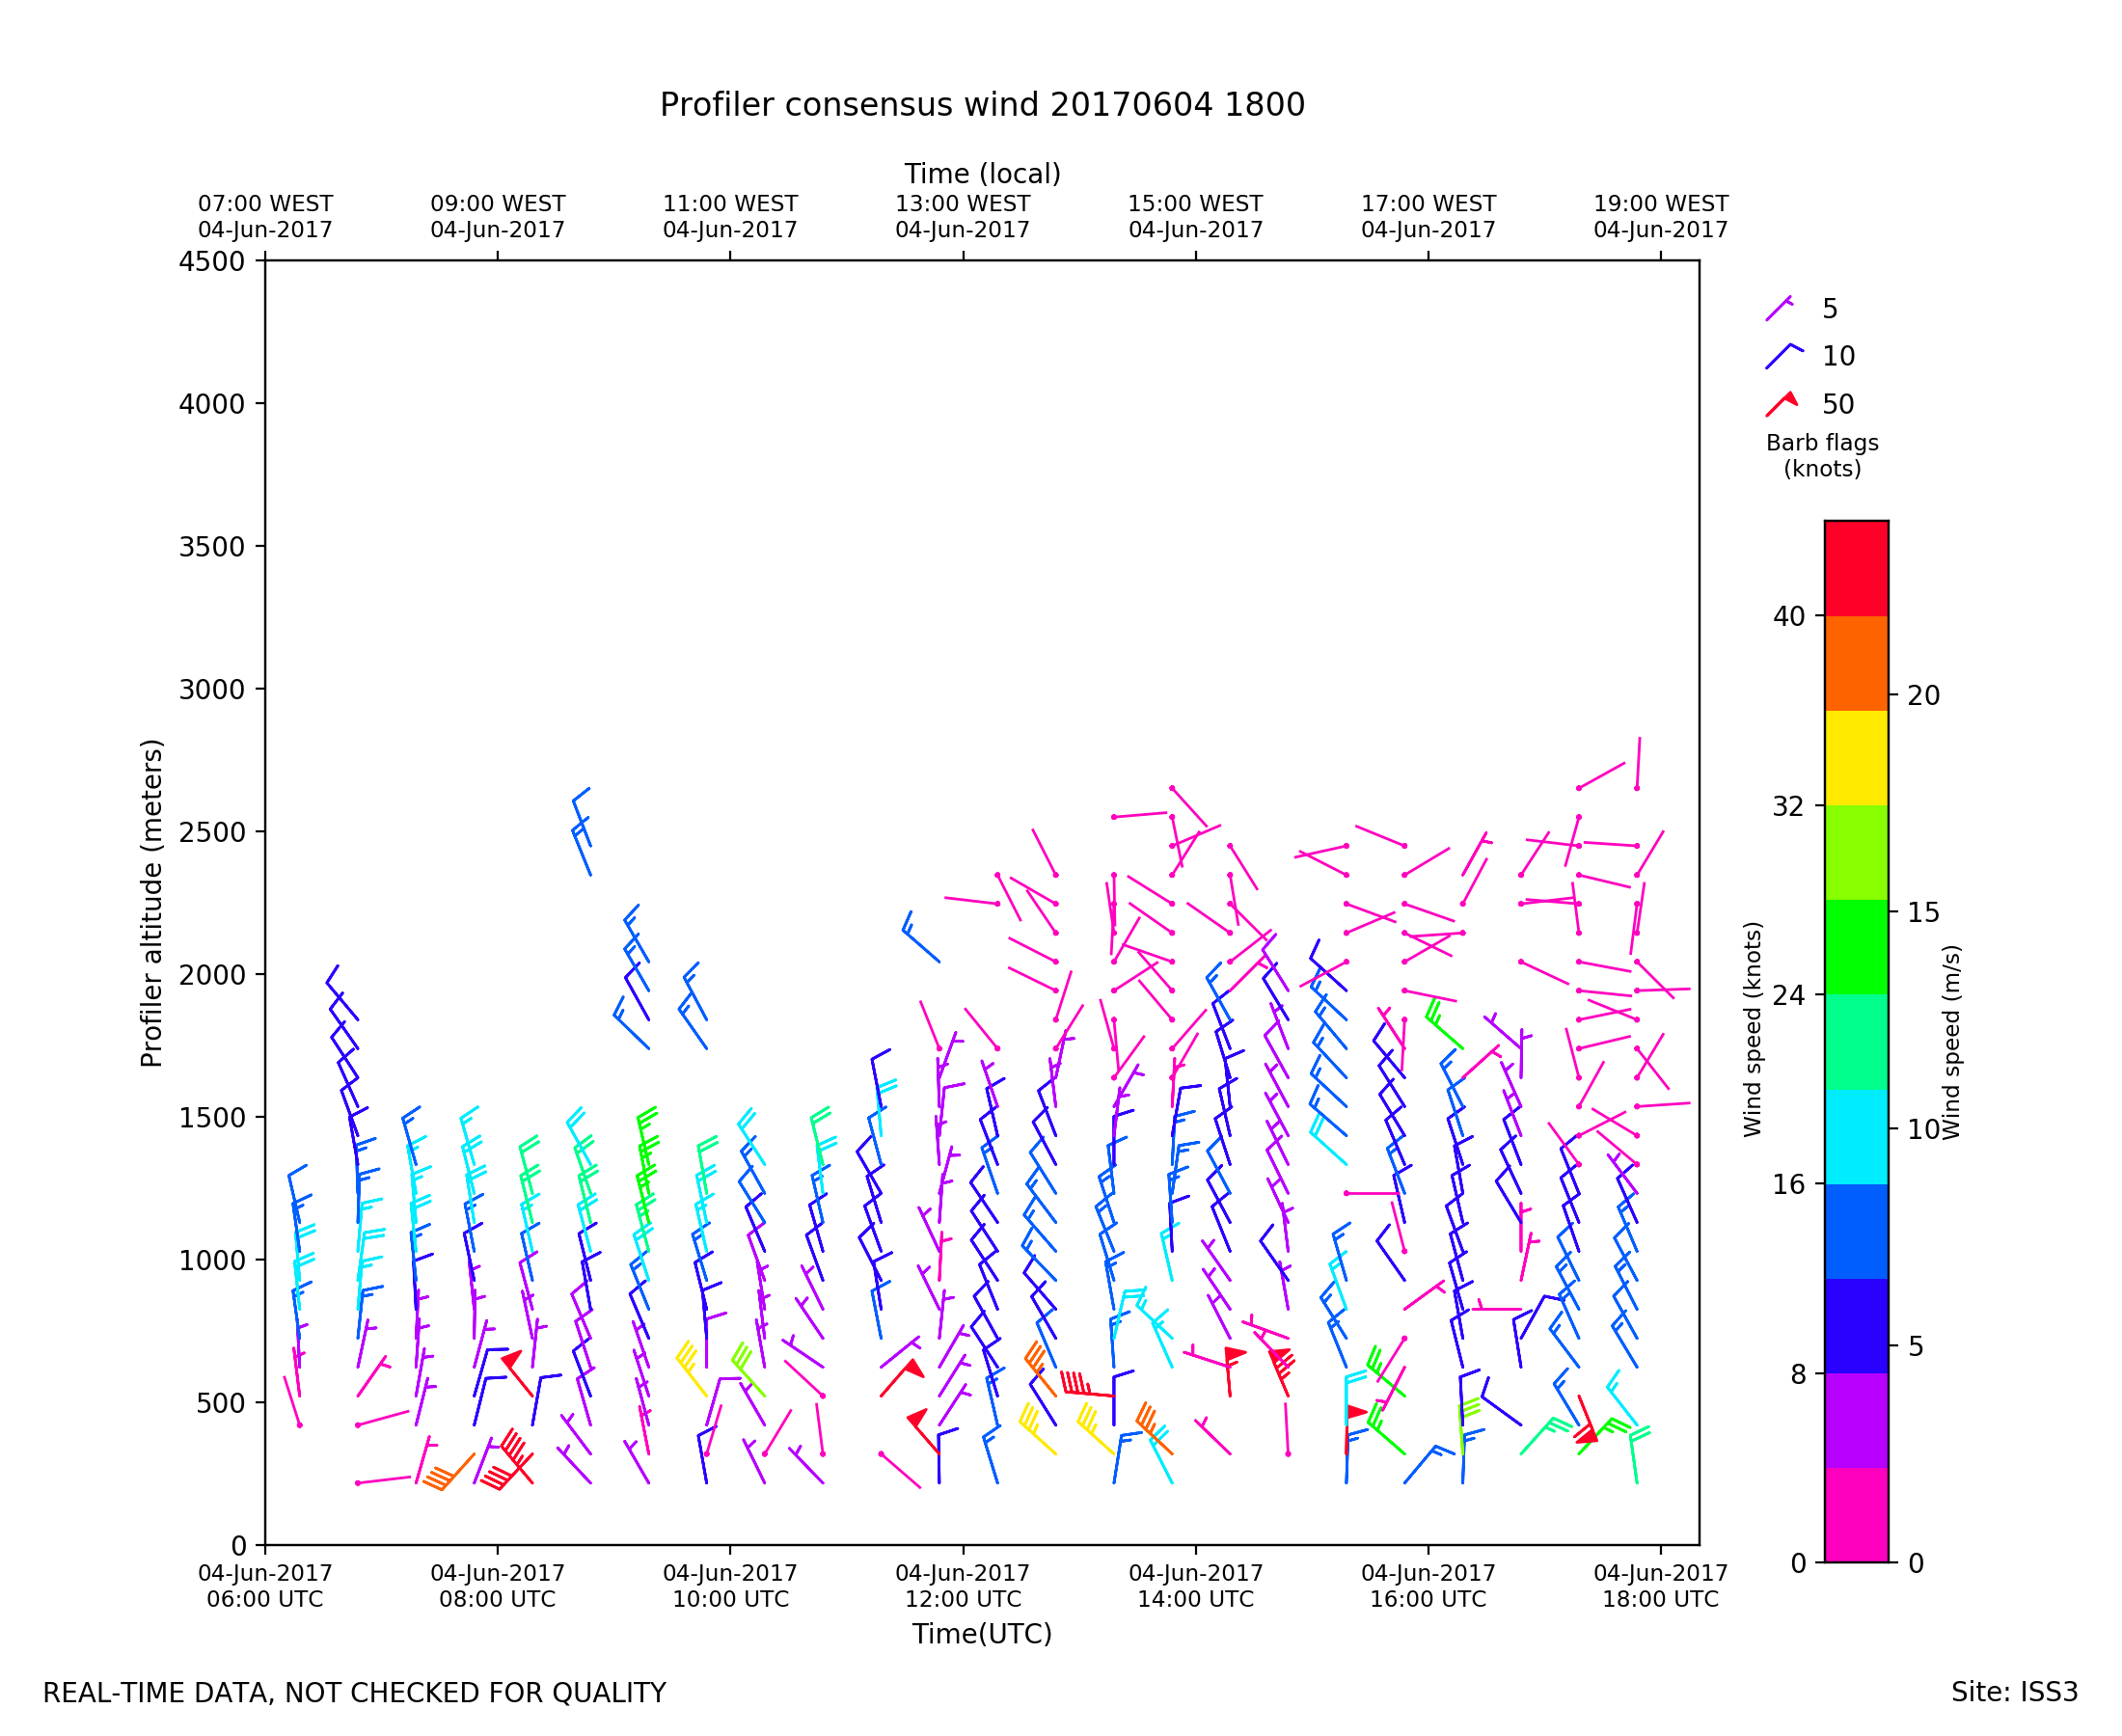Click the 'Profiler altitude (meters)' axis label
Image resolution: width=2122 pixels, height=1736 pixels.
151,903
